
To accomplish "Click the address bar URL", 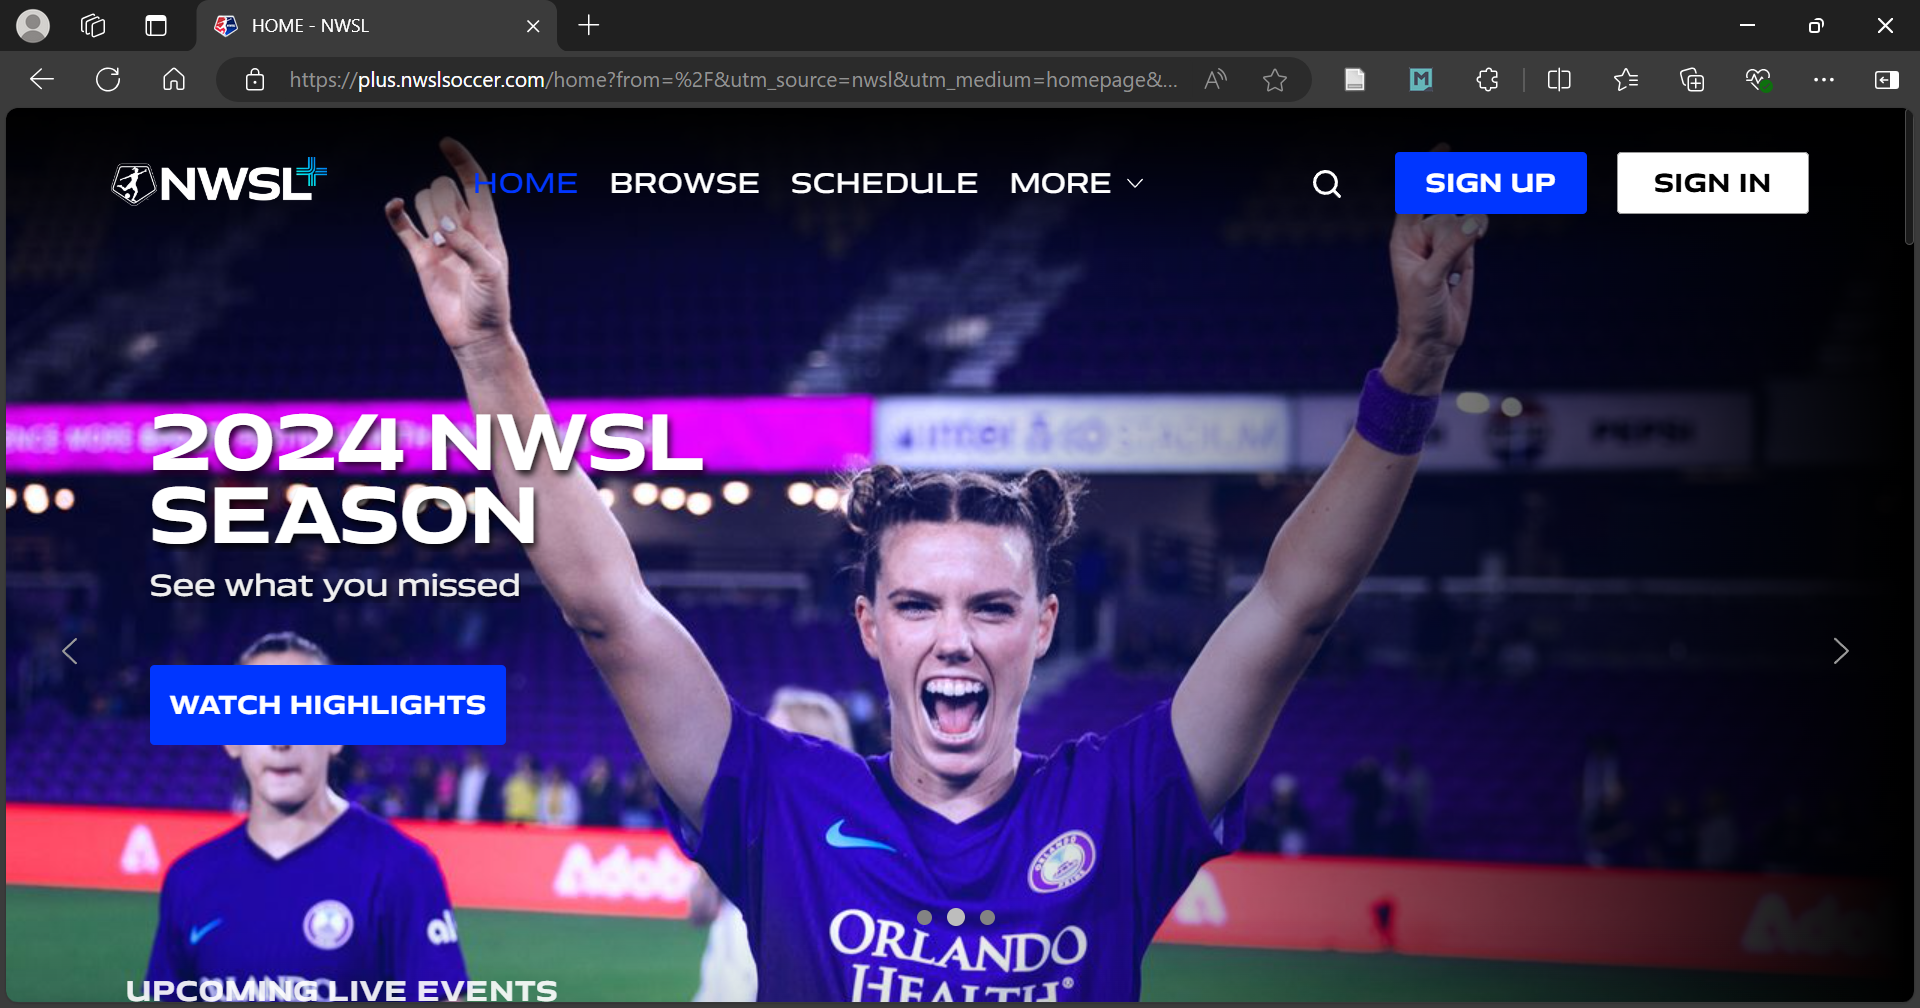I will (733, 80).
